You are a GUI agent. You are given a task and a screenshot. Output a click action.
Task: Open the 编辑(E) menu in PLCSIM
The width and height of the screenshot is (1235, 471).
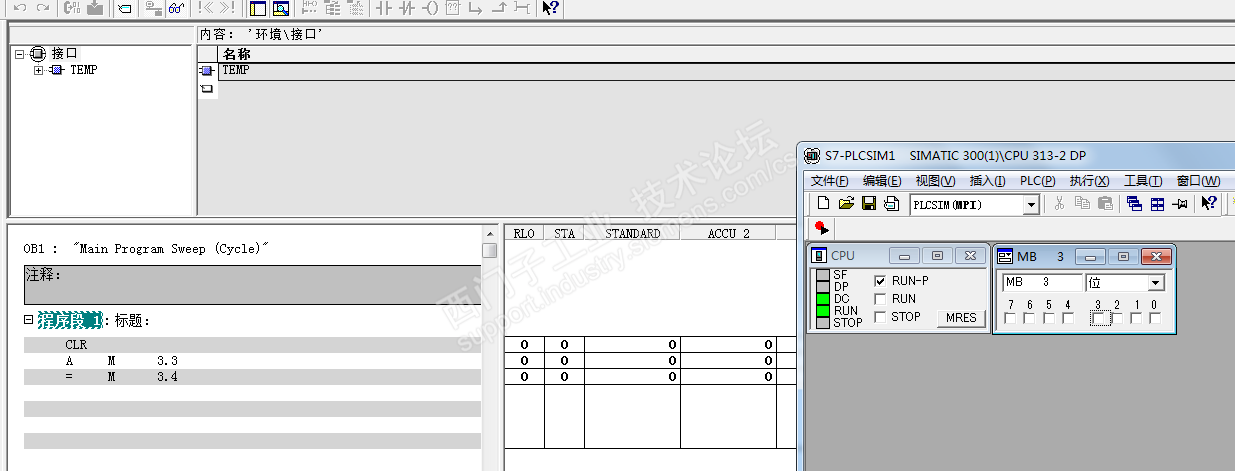[x=882, y=181]
